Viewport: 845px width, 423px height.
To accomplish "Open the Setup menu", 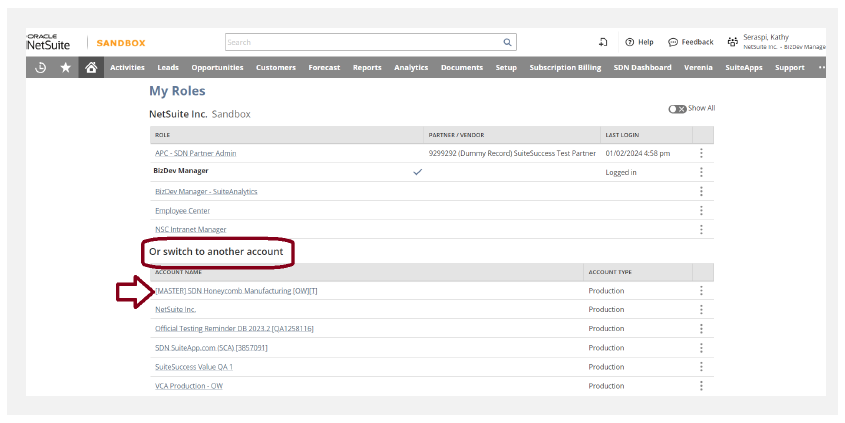I will pyautogui.click(x=506, y=67).
